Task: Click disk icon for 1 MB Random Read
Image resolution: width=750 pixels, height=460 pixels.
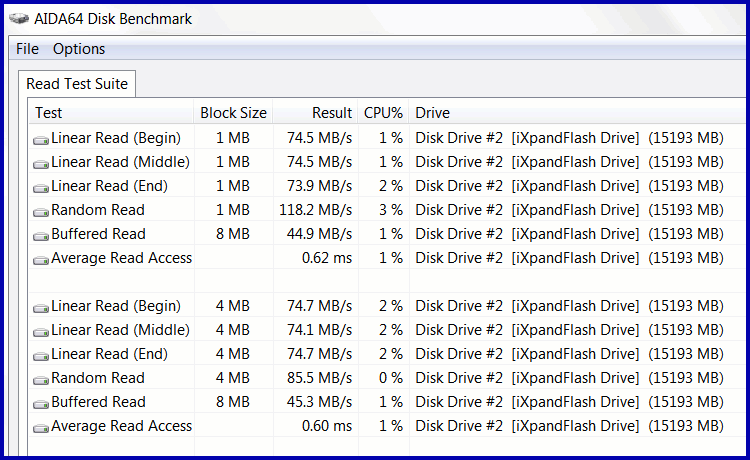Action: pyautogui.click(x=41, y=211)
